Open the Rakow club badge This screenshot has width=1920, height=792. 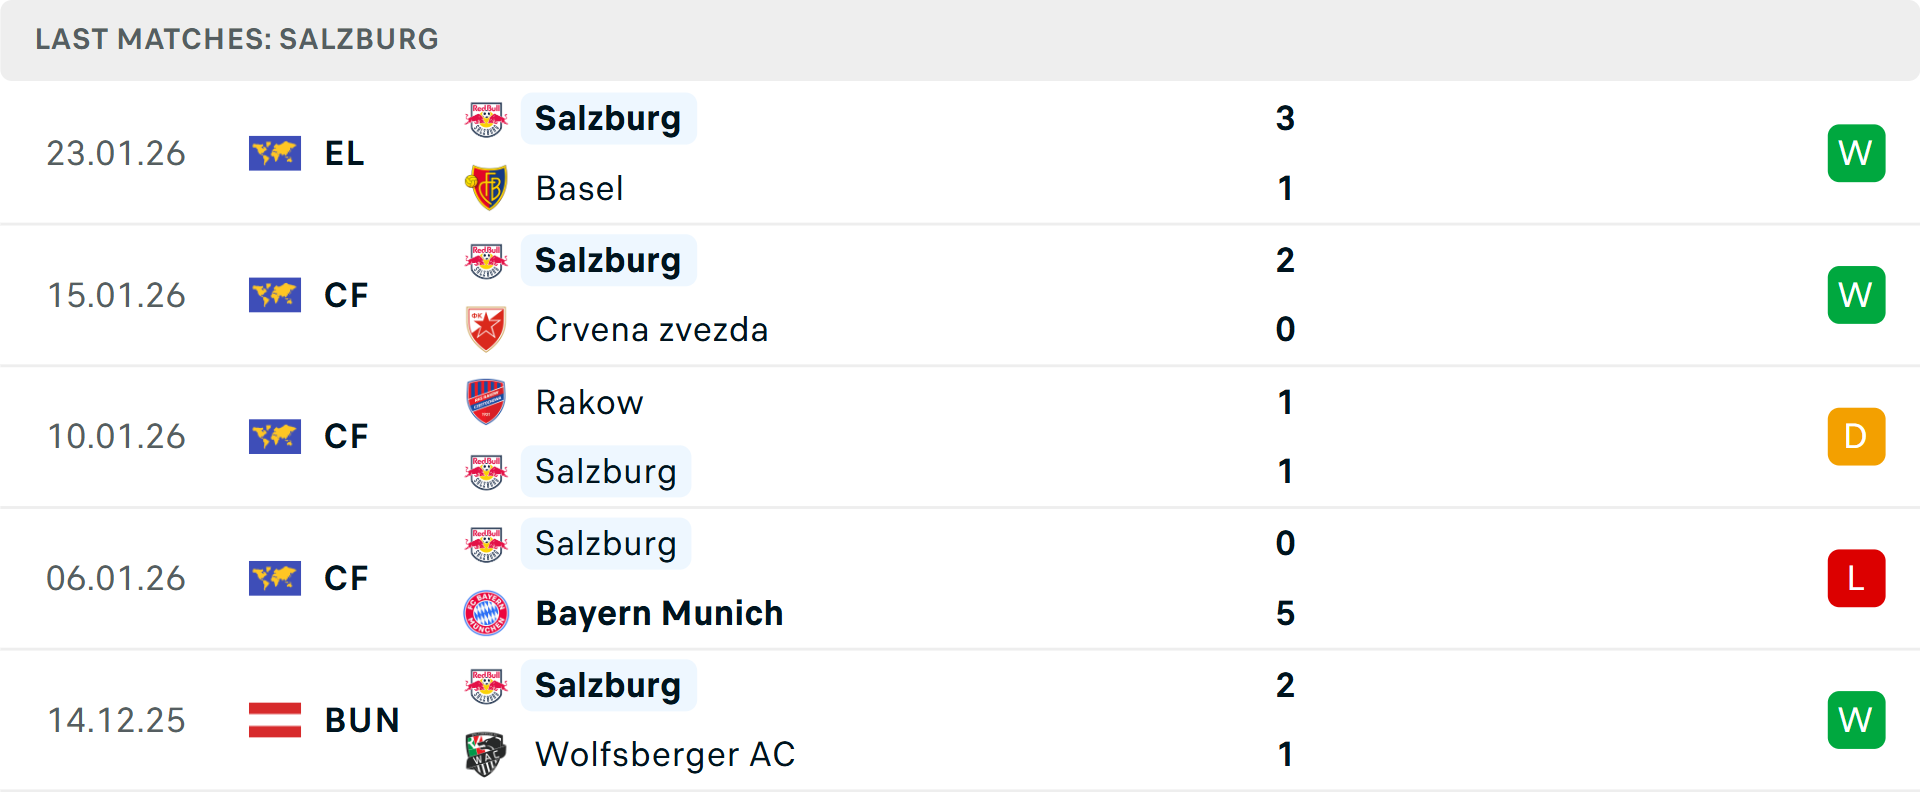tap(486, 402)
